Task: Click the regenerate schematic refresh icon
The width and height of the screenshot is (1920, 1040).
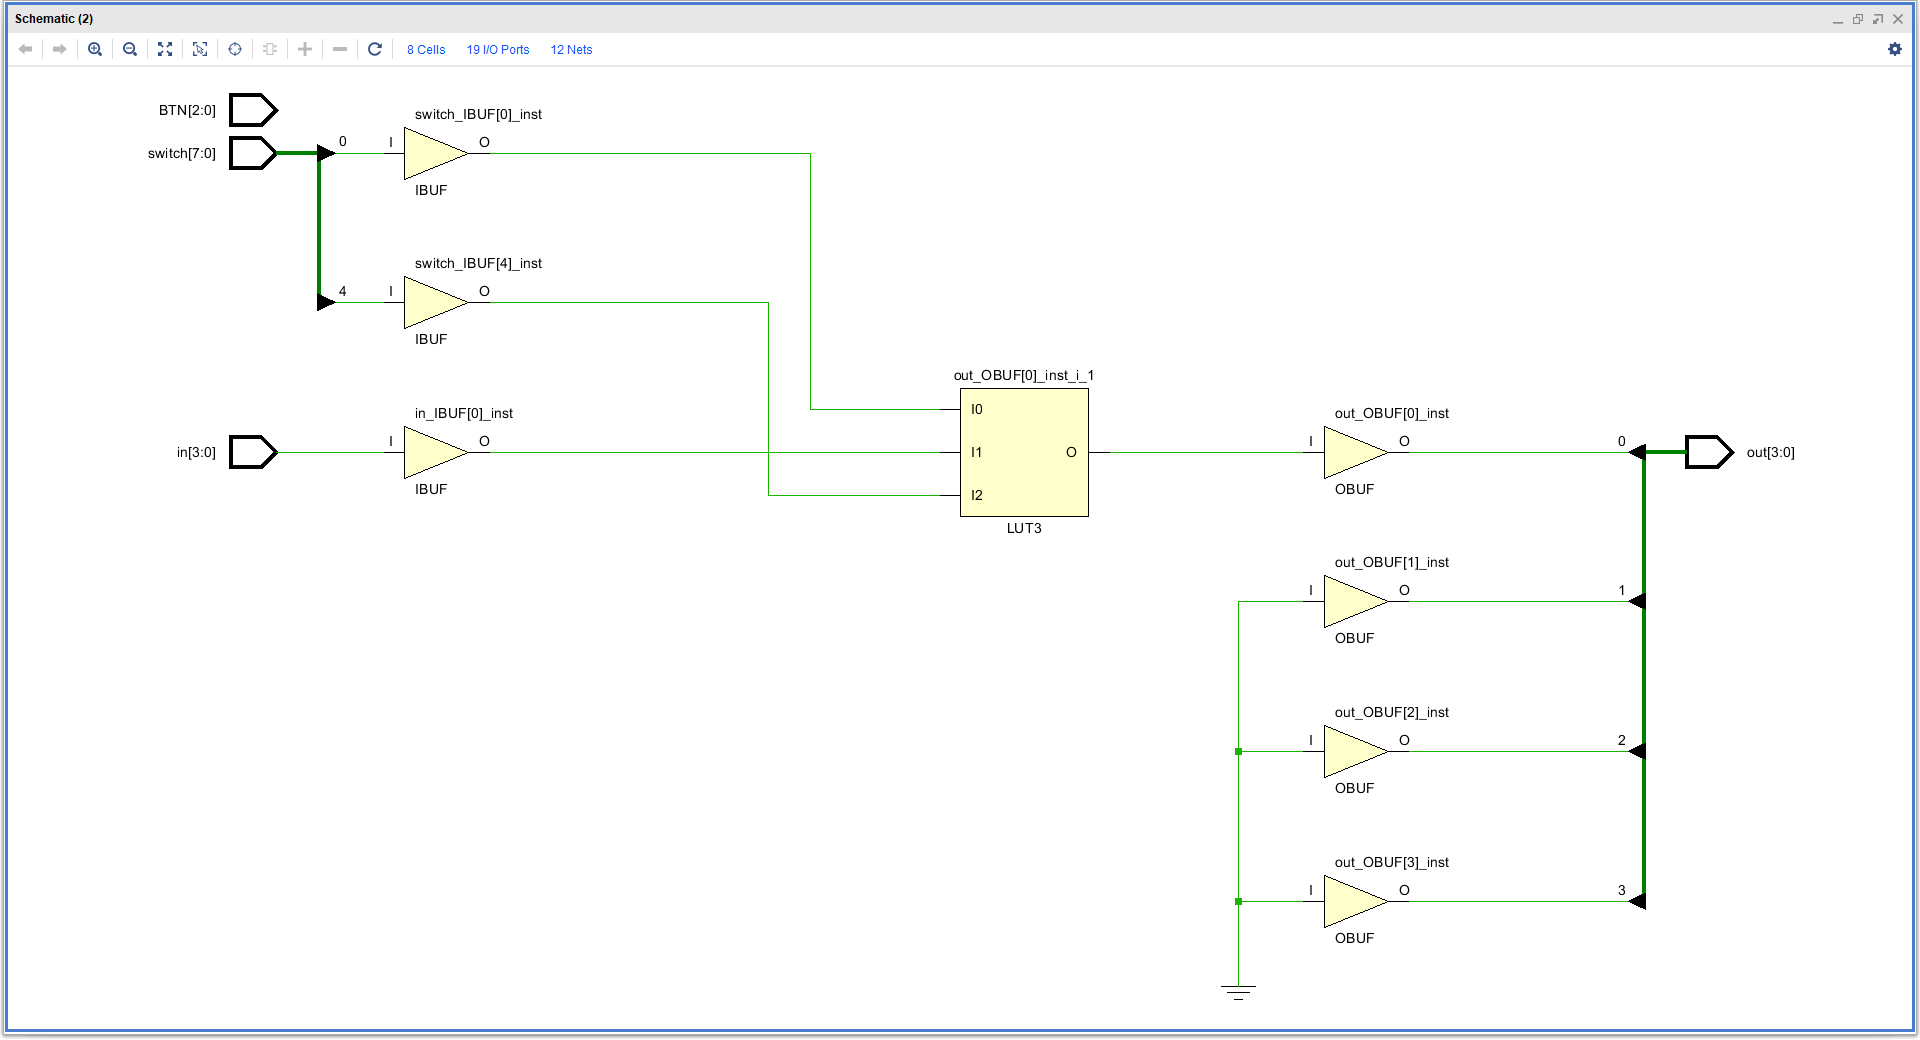Action: point(375,49)
